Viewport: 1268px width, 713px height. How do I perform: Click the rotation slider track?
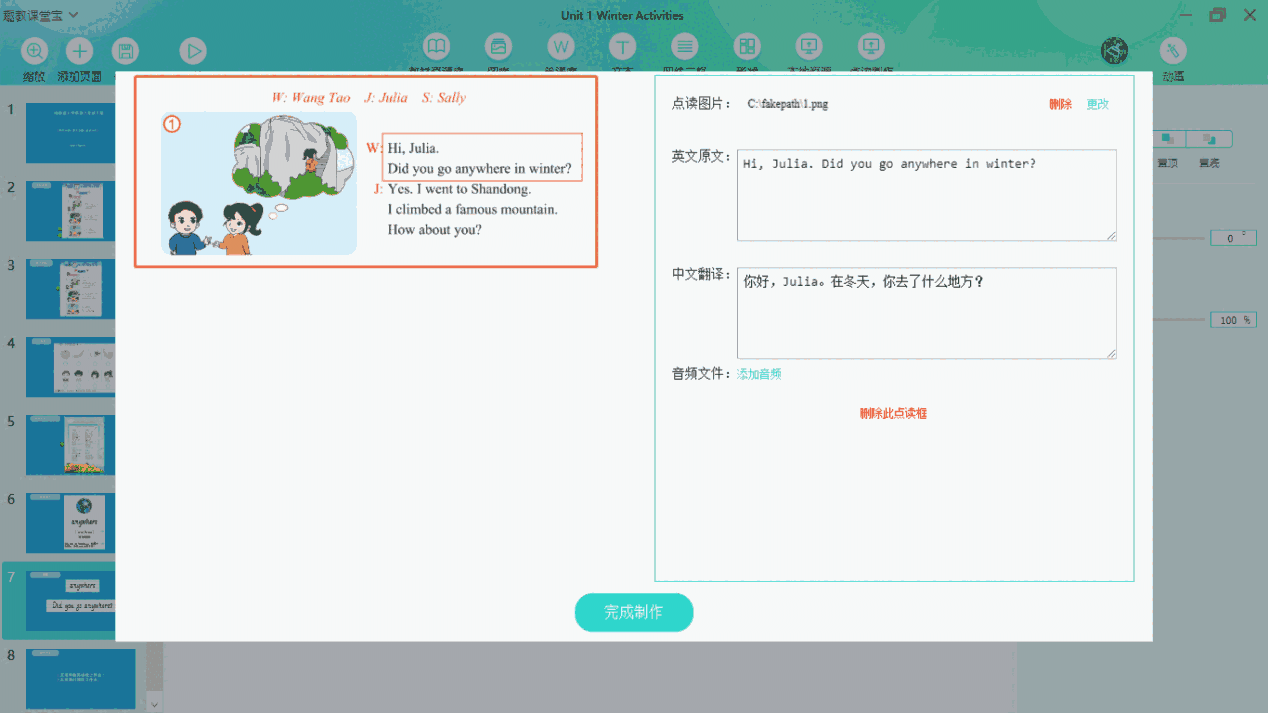1180,238
